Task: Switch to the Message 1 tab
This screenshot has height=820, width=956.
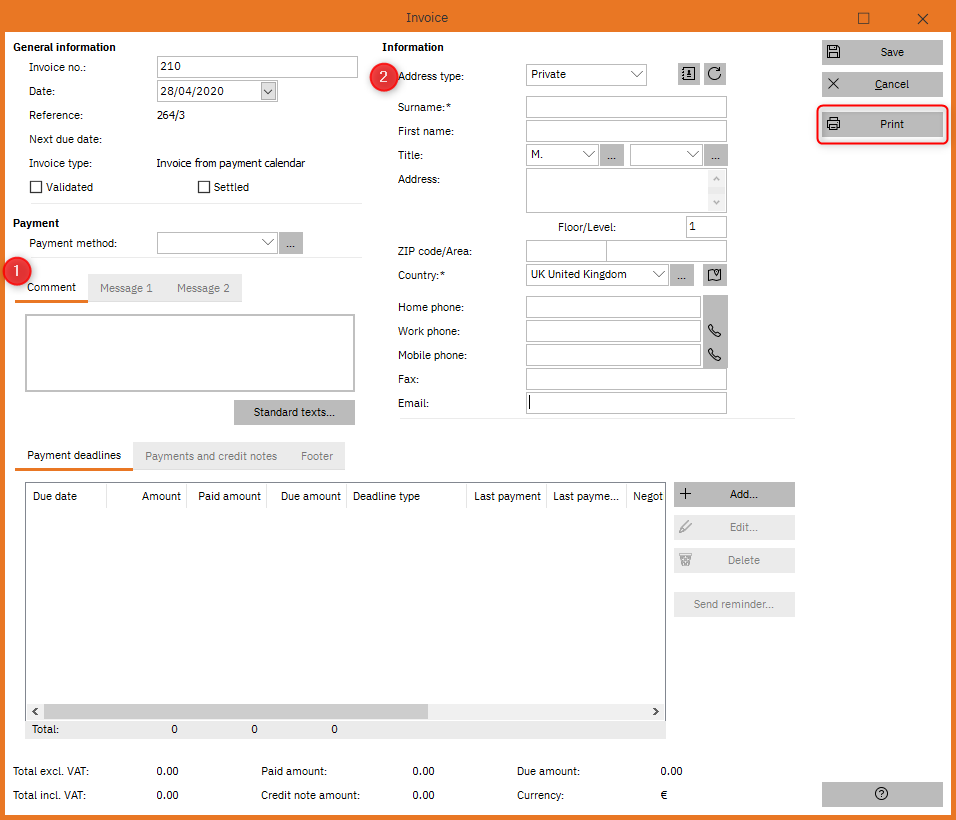Action: [126, 288]
